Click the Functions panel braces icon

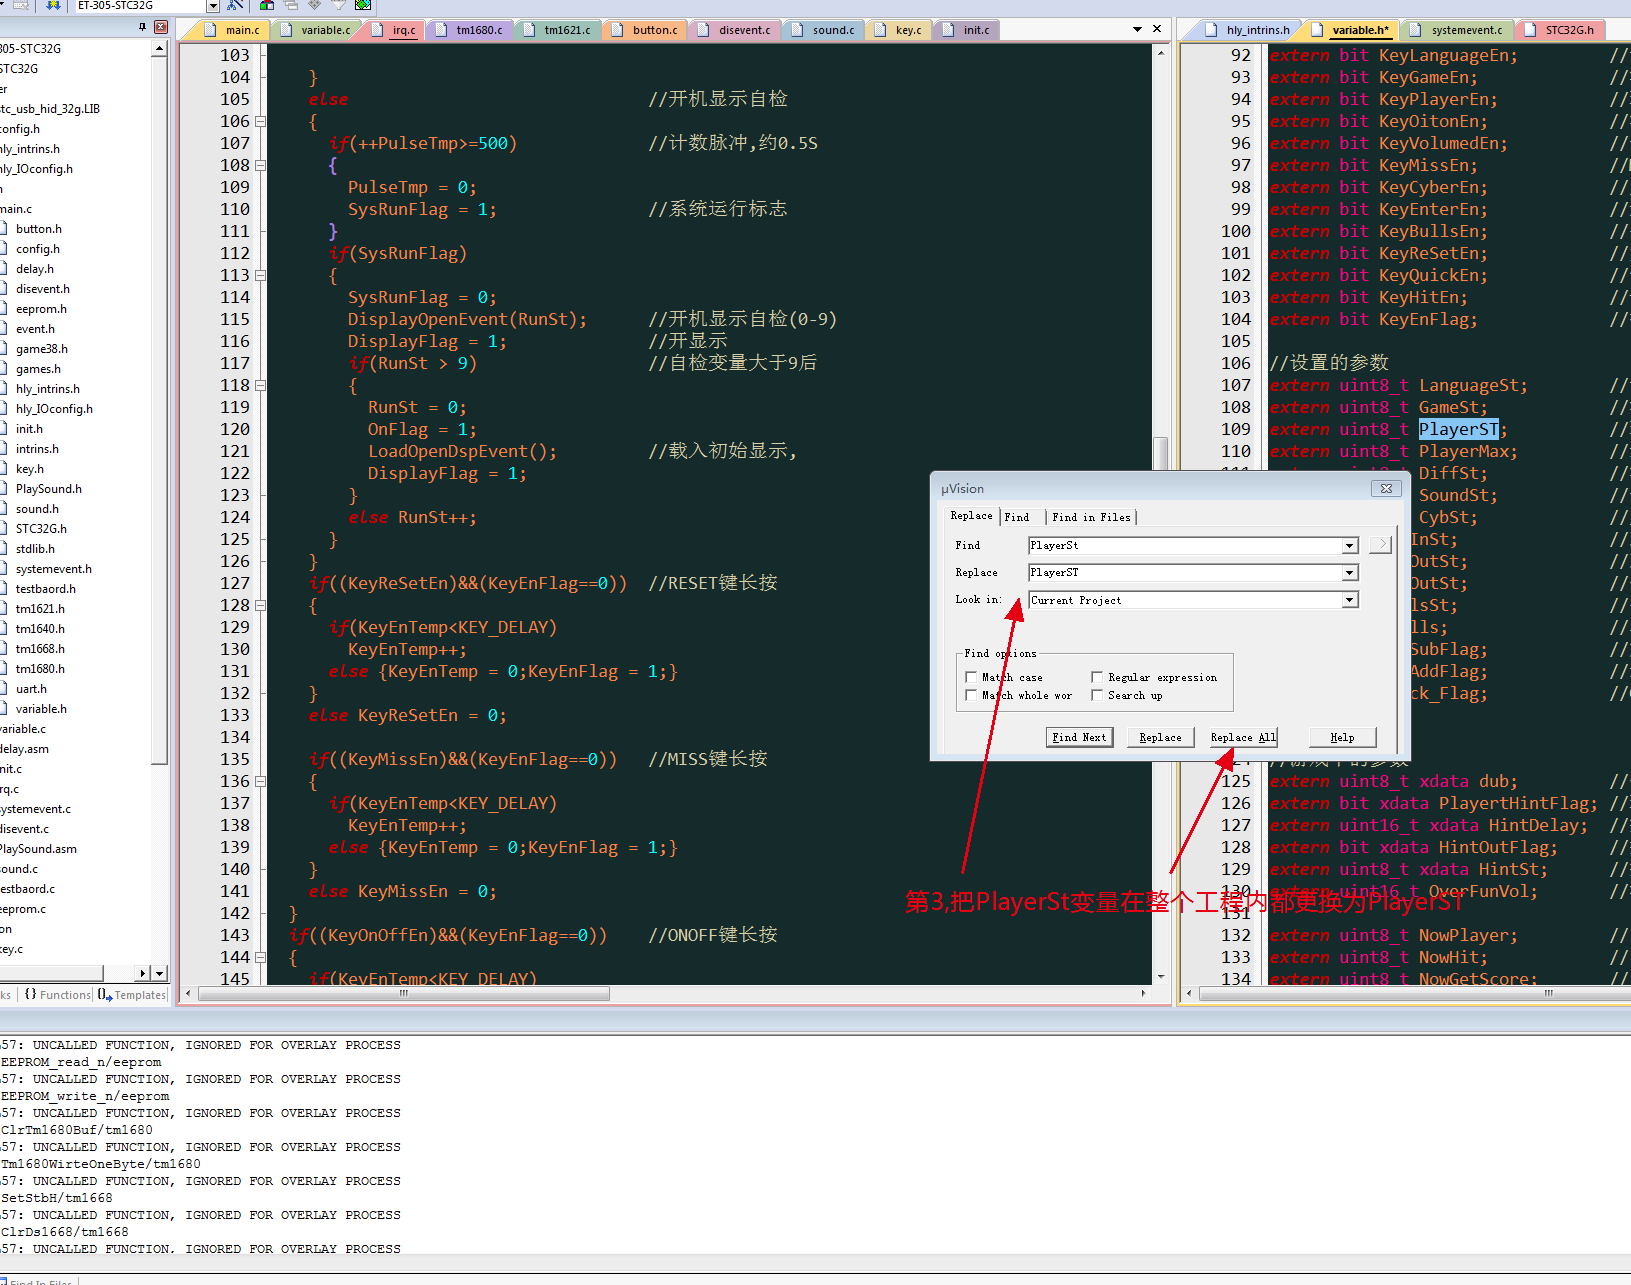point(31,994)
